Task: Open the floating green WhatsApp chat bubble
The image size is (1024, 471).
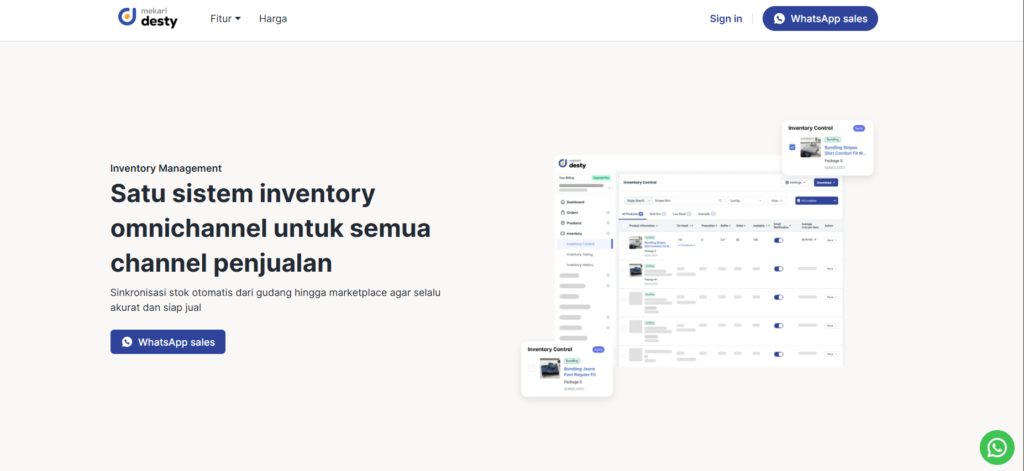Action: pos(997,446)
